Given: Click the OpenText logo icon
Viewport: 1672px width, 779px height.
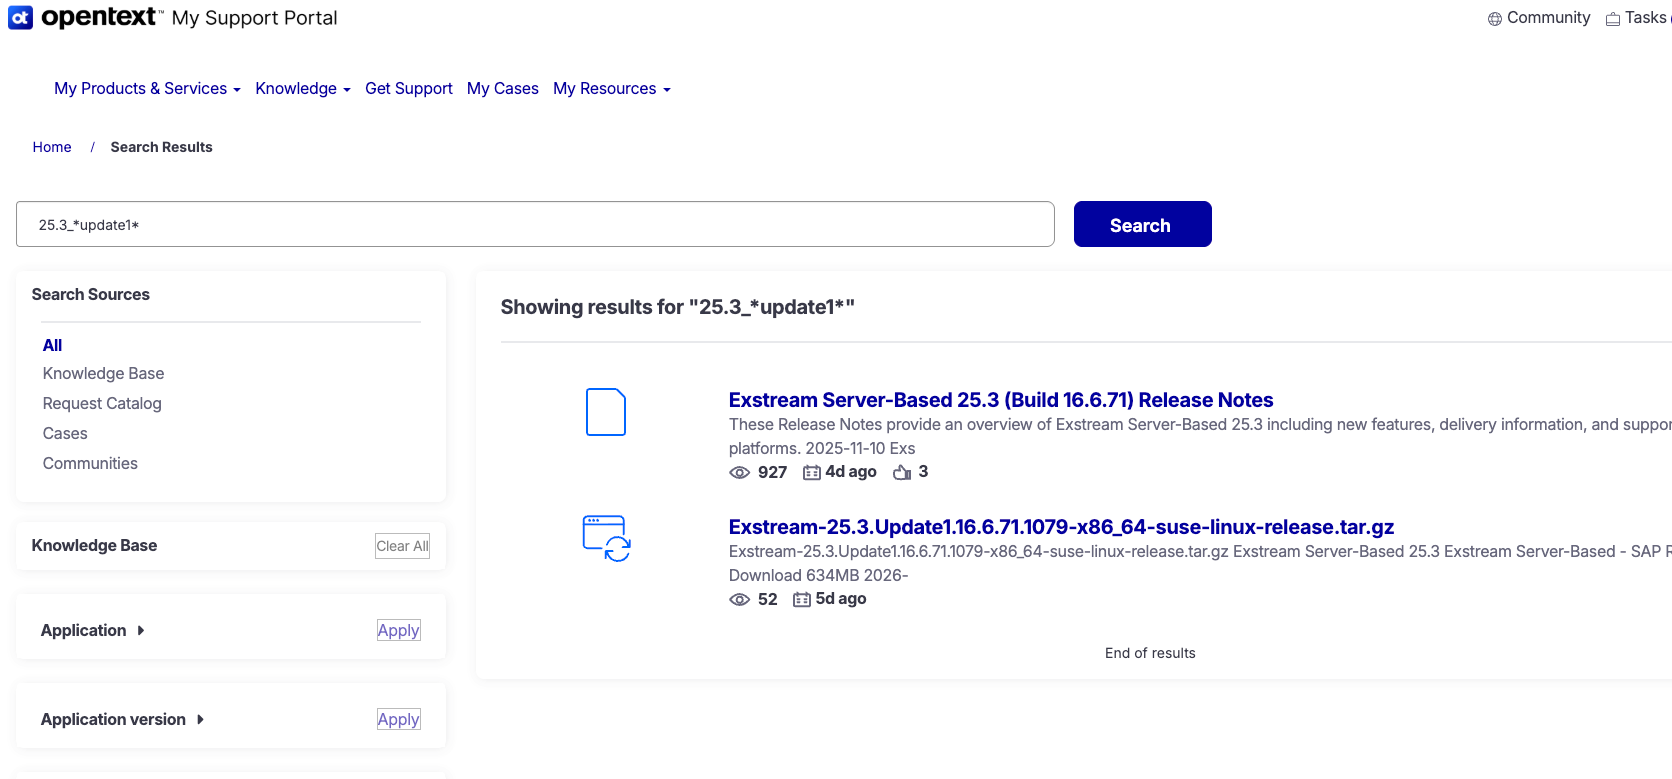Looking at the screenshot, I should coord(20,17).
